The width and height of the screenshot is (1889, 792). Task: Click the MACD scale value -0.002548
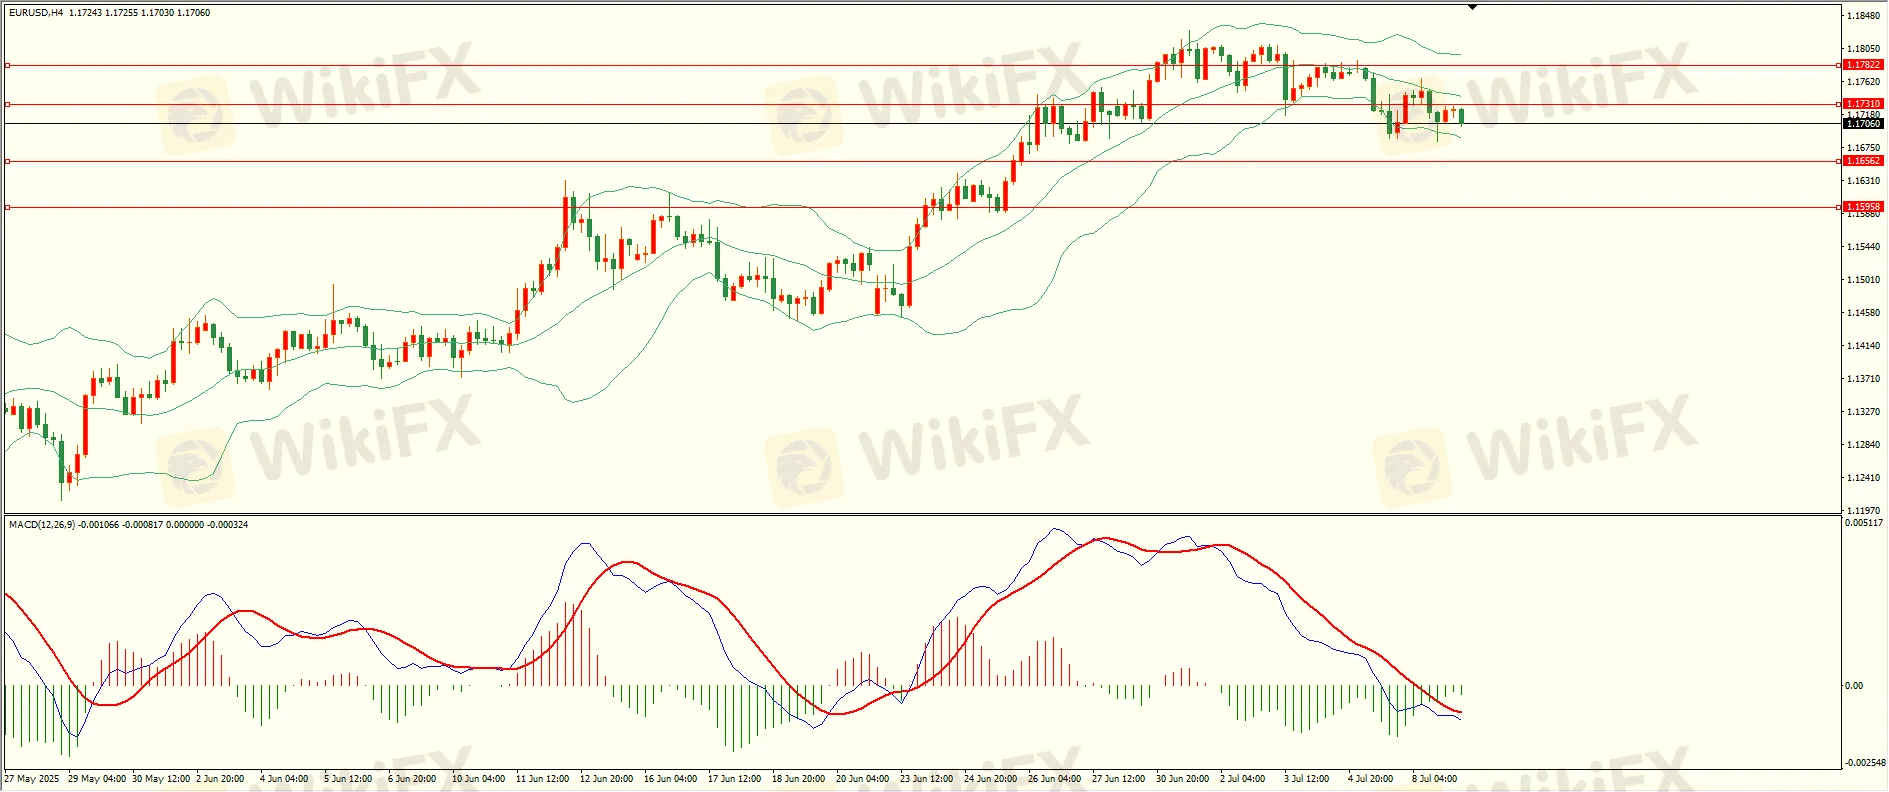point(1863,763)
